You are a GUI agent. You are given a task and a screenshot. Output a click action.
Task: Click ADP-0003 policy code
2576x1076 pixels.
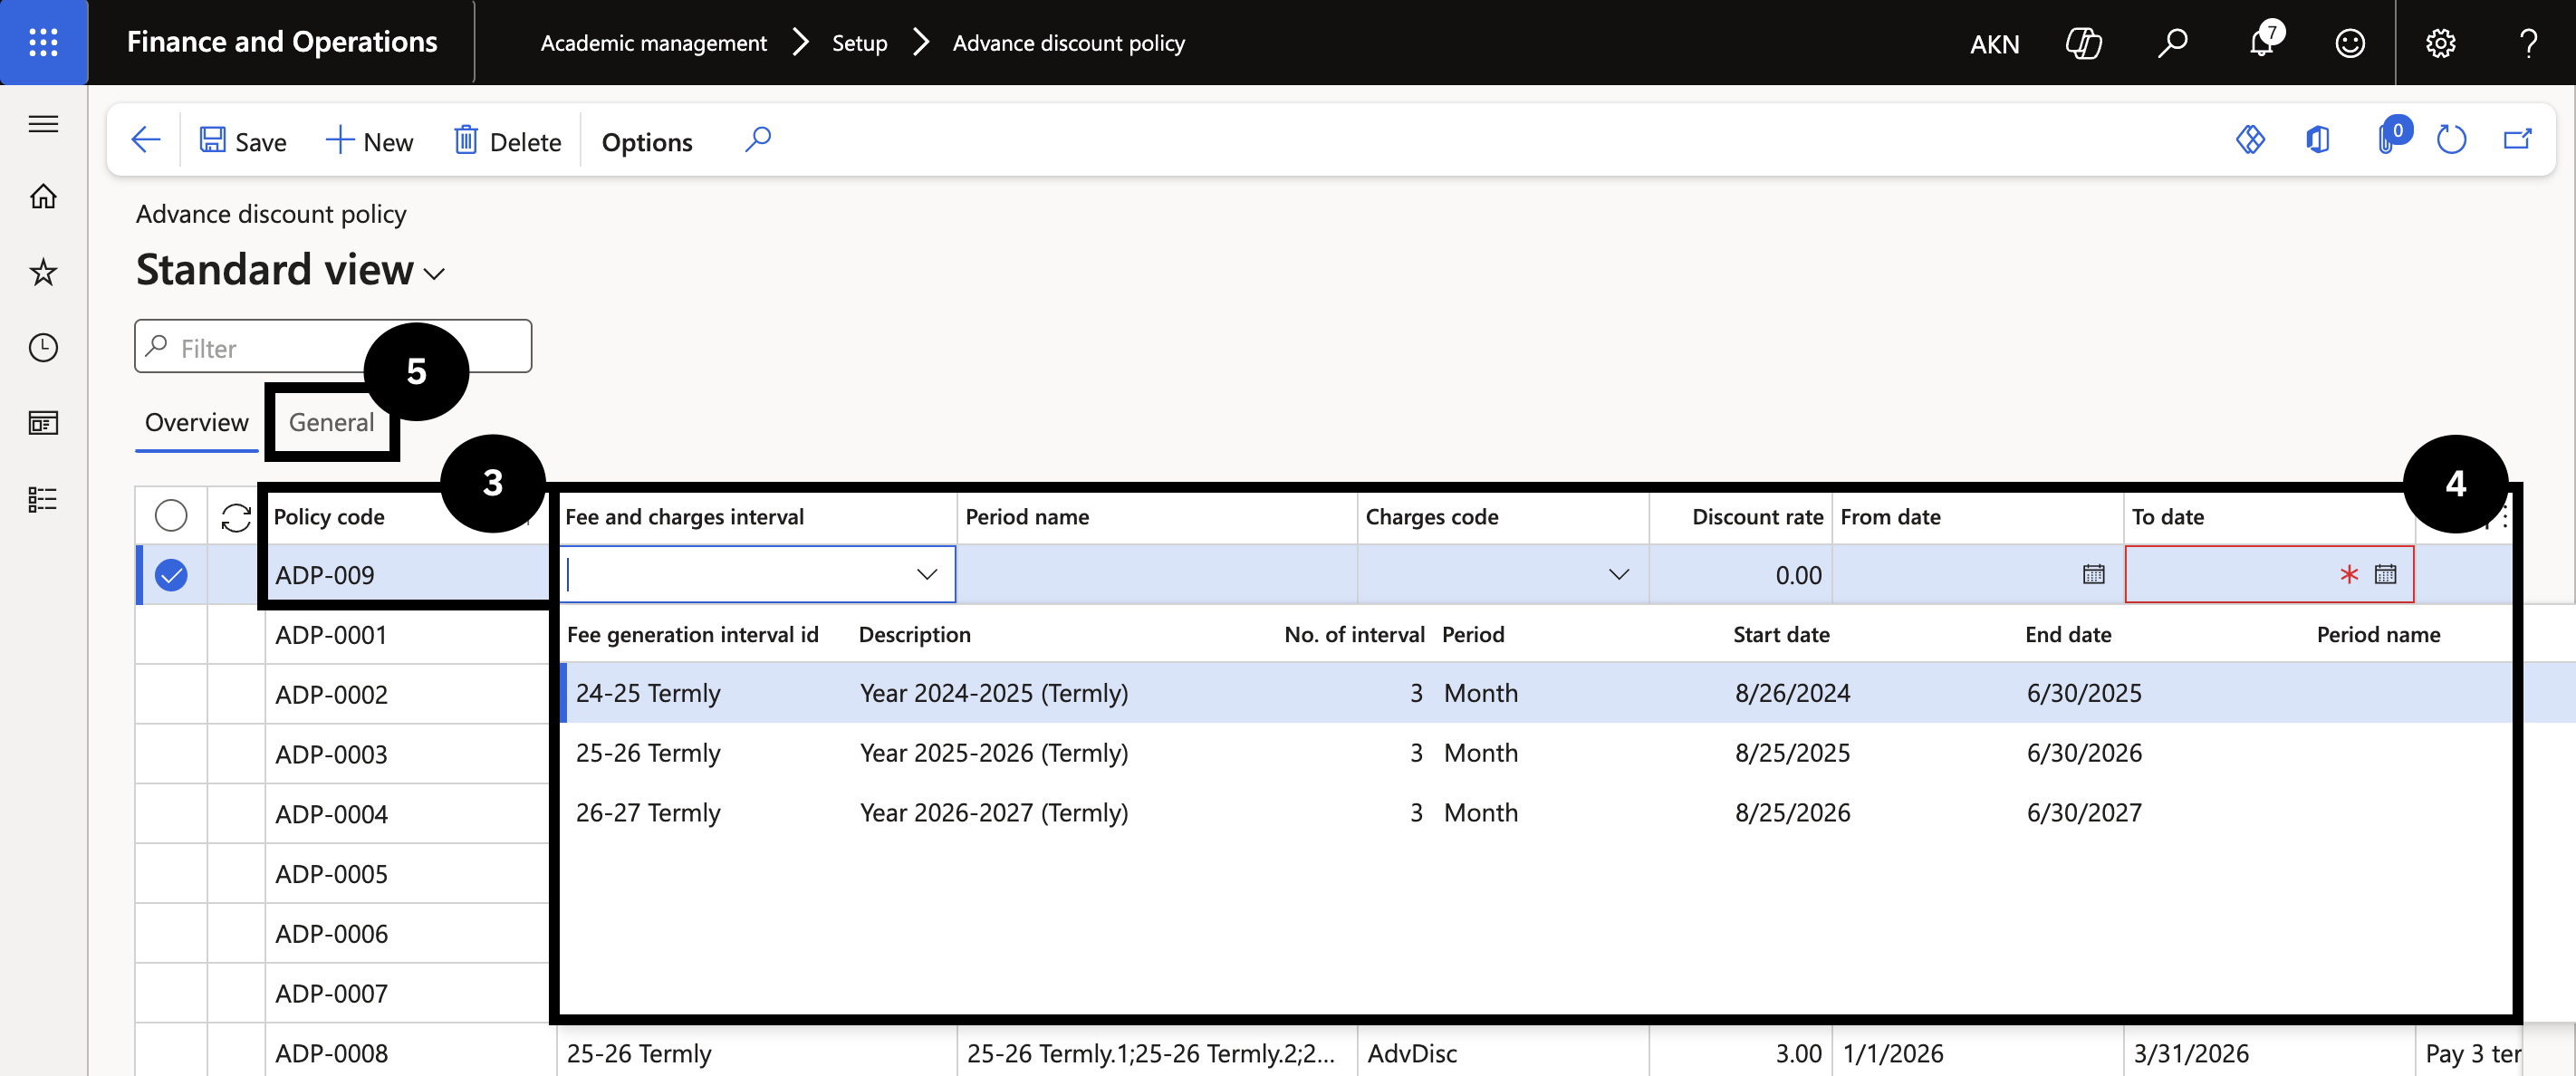[x=331, y=755]
